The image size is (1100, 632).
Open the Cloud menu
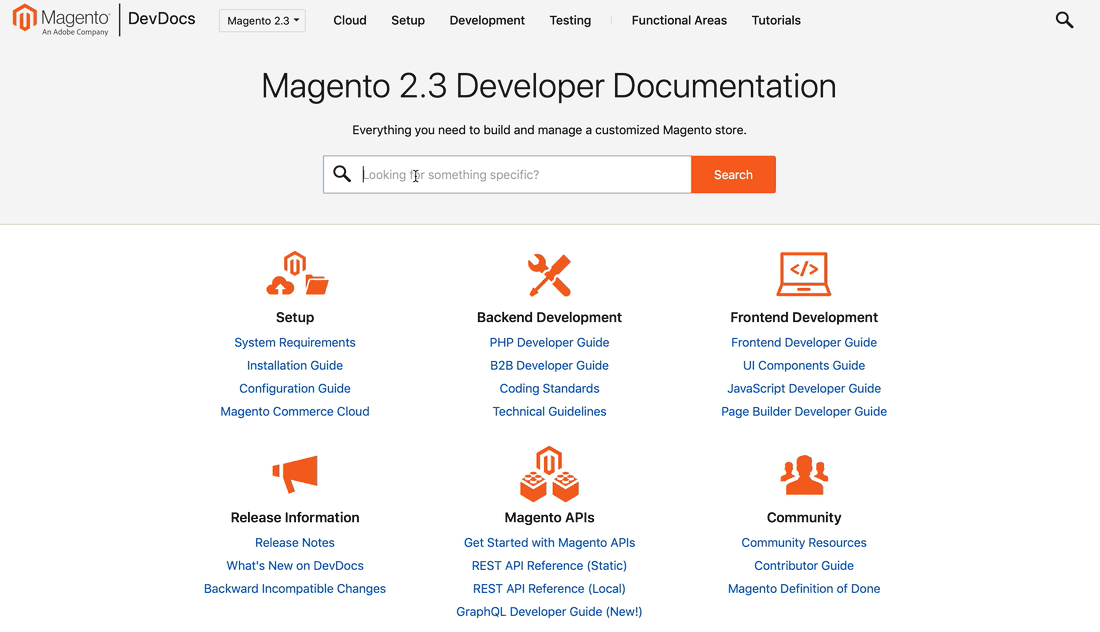(x=349, y=20)
